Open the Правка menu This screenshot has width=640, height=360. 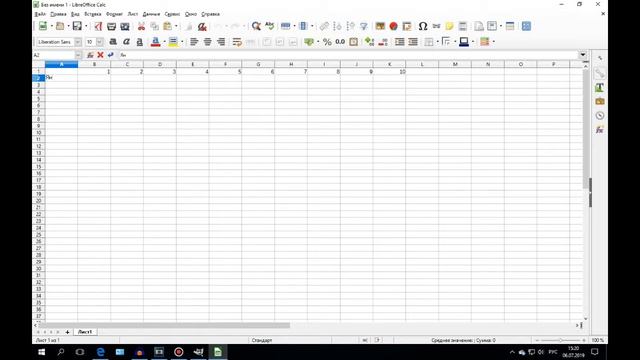pos(58,14)
